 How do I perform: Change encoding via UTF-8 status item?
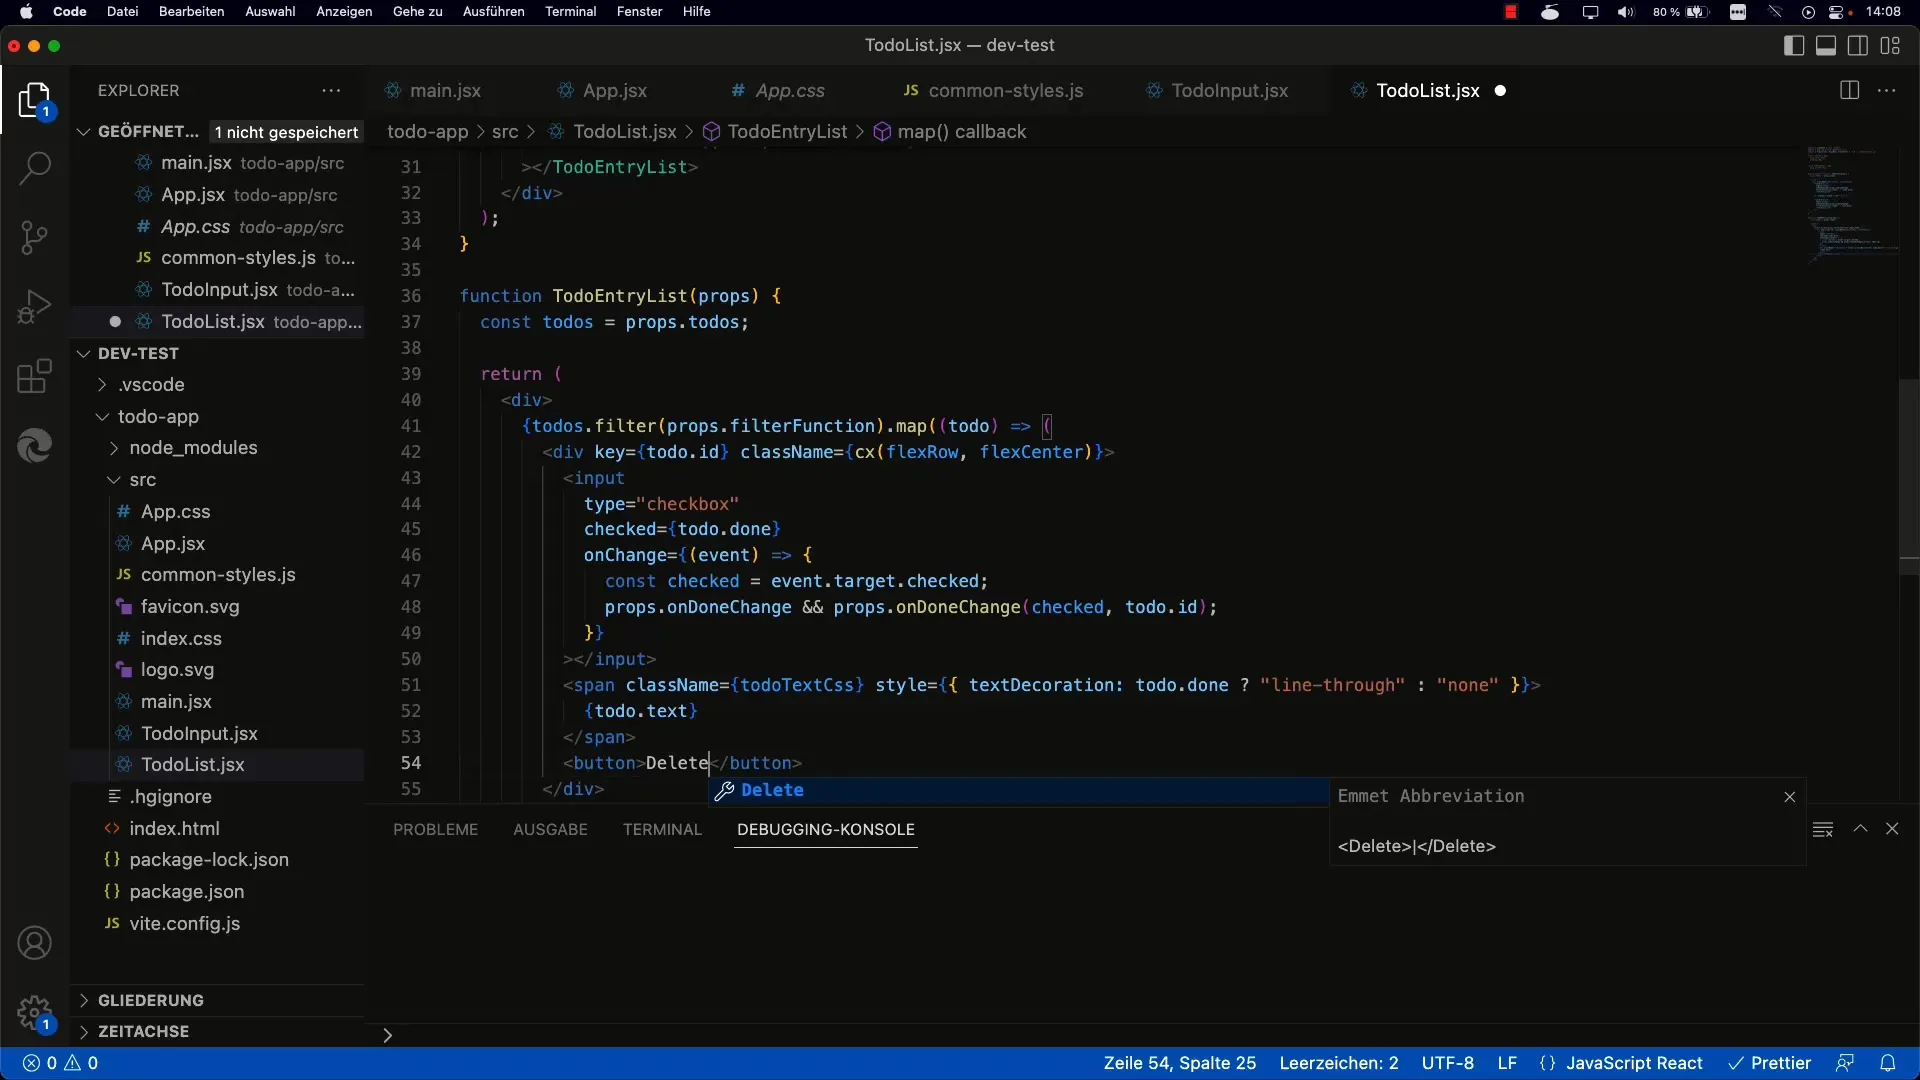pyautogui.click(x=1447, y=1063)
